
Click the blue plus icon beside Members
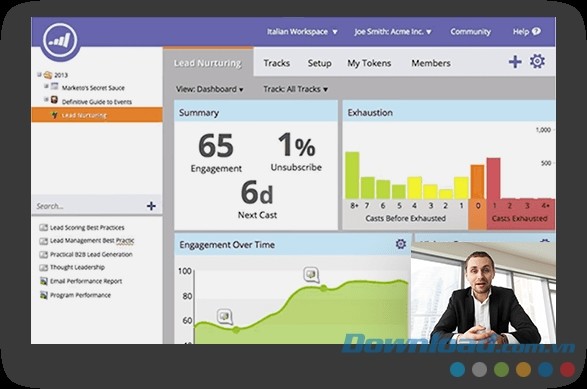pyautogui.click(x=515, y=62)
